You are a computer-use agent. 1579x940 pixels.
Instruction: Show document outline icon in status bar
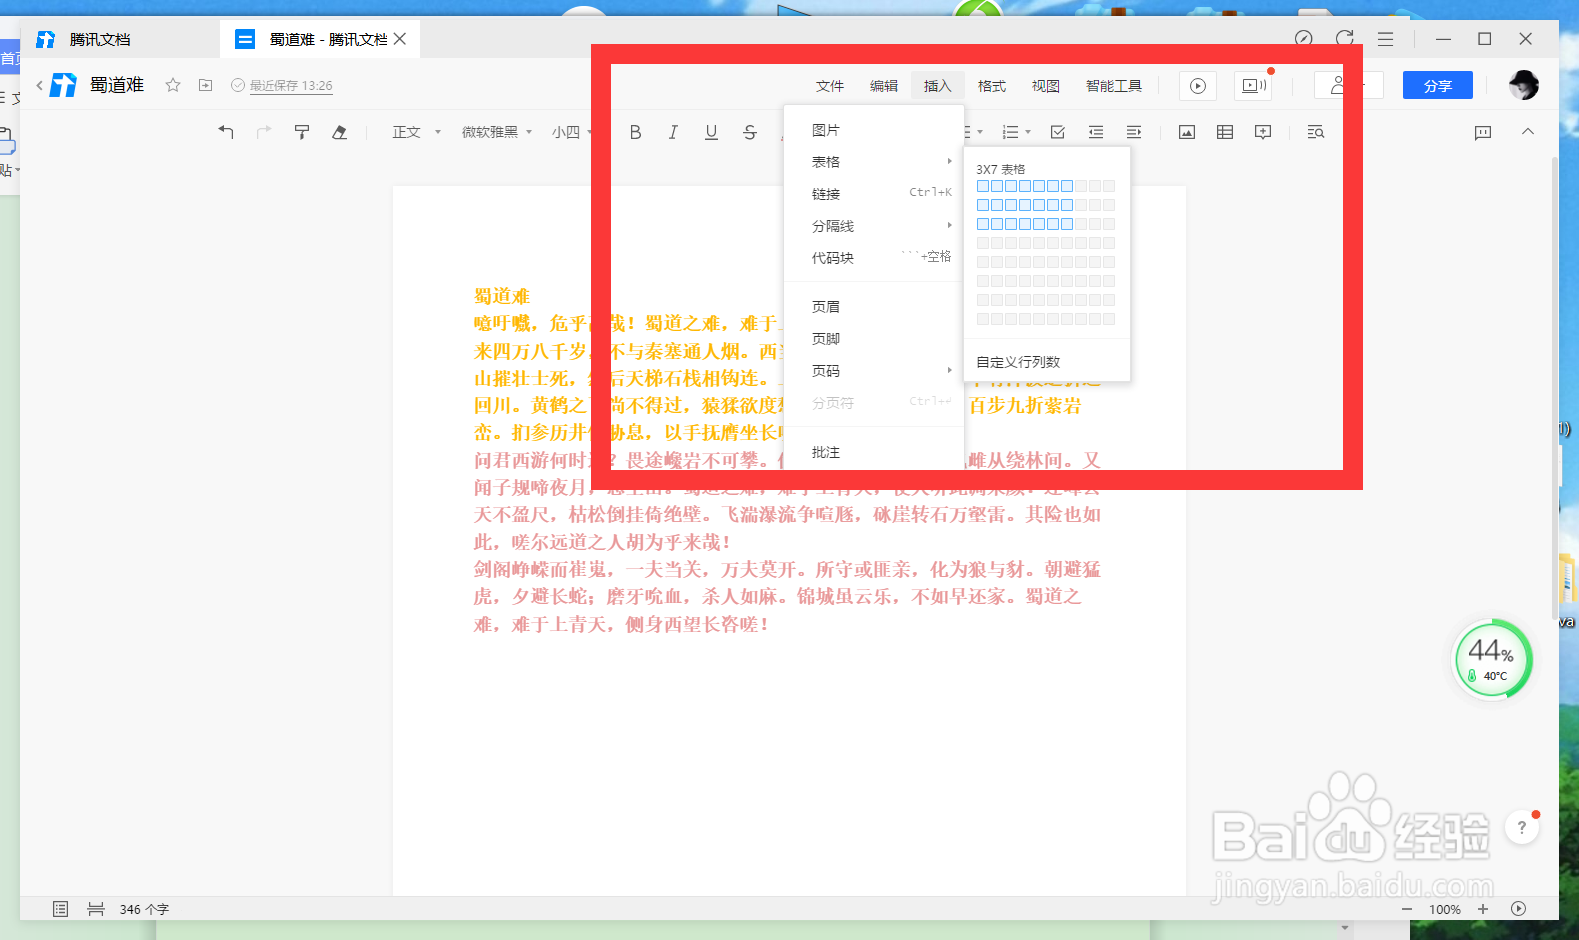point(60,909)
